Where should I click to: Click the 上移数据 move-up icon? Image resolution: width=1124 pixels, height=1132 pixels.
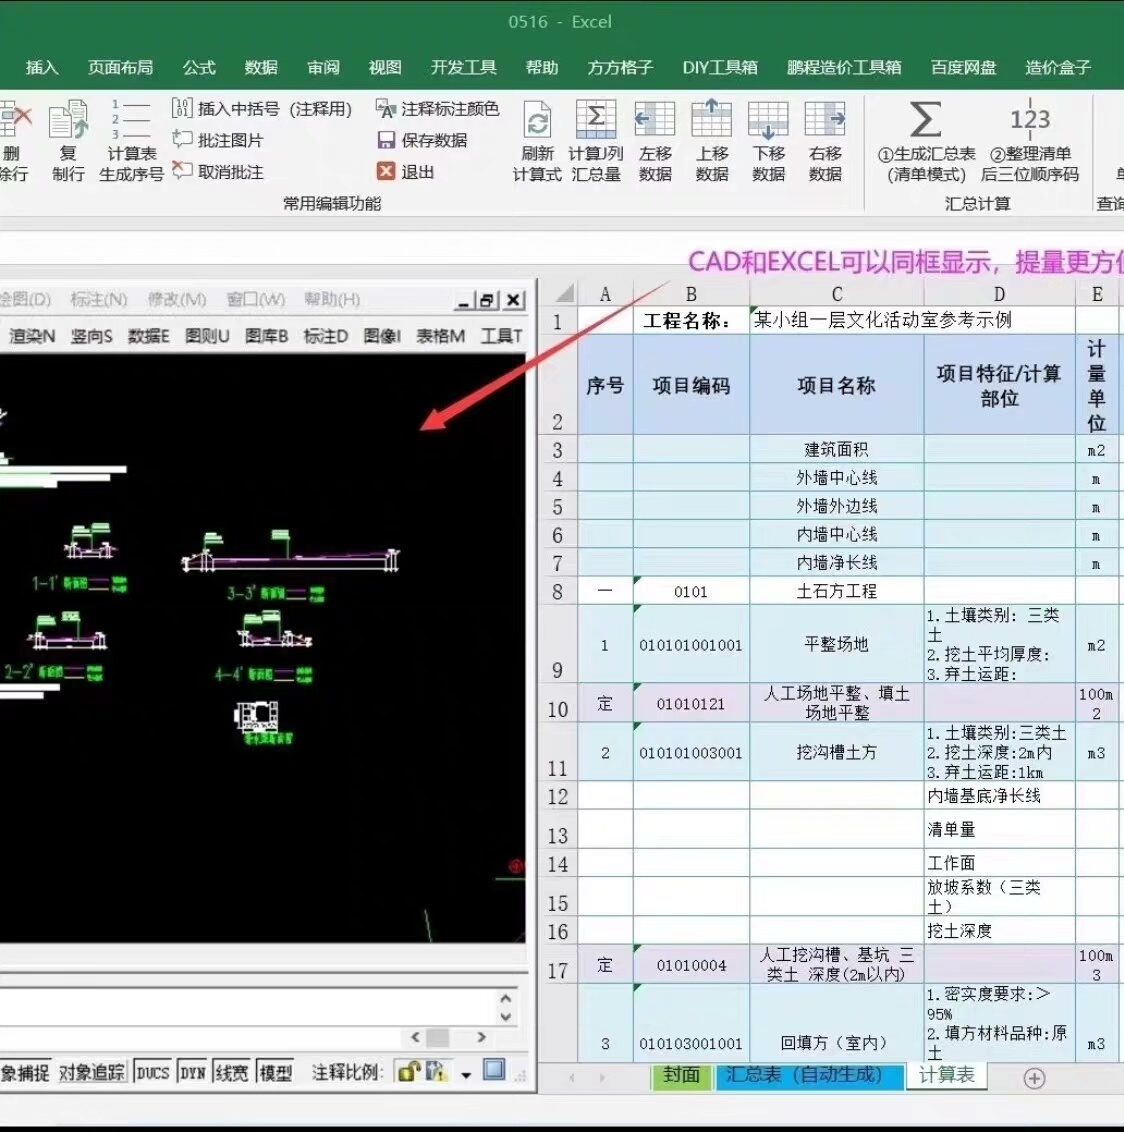point(712,120)
